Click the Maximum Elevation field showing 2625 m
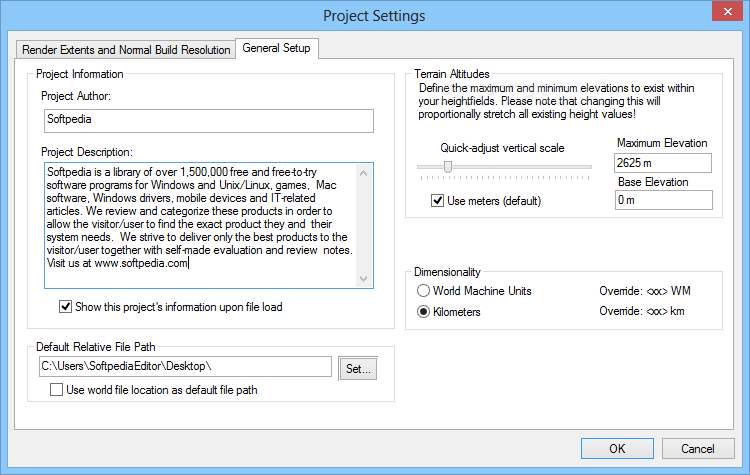 [662, 163]
